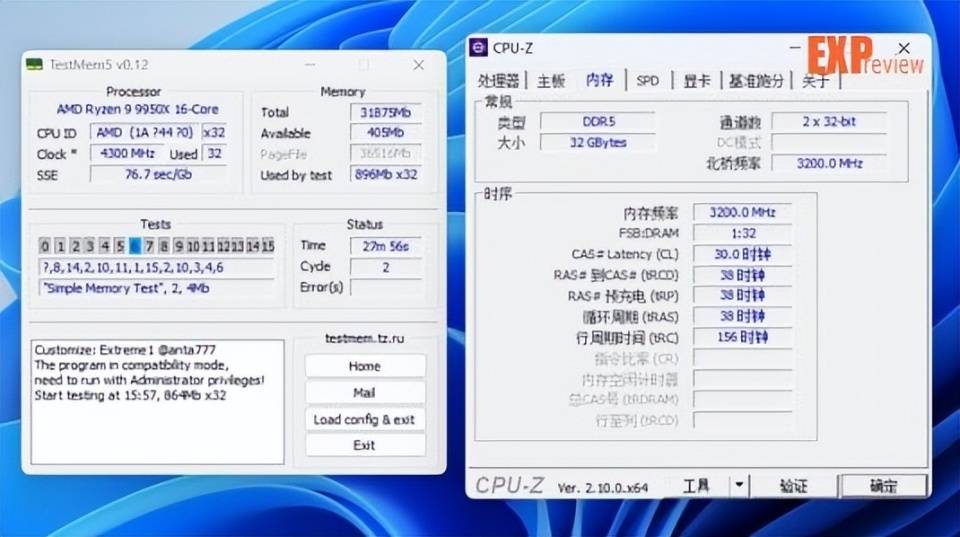Open the 关于 tab in CPU-Z
The height and width of the screenshot is (537, 960).
click(815, 80)
